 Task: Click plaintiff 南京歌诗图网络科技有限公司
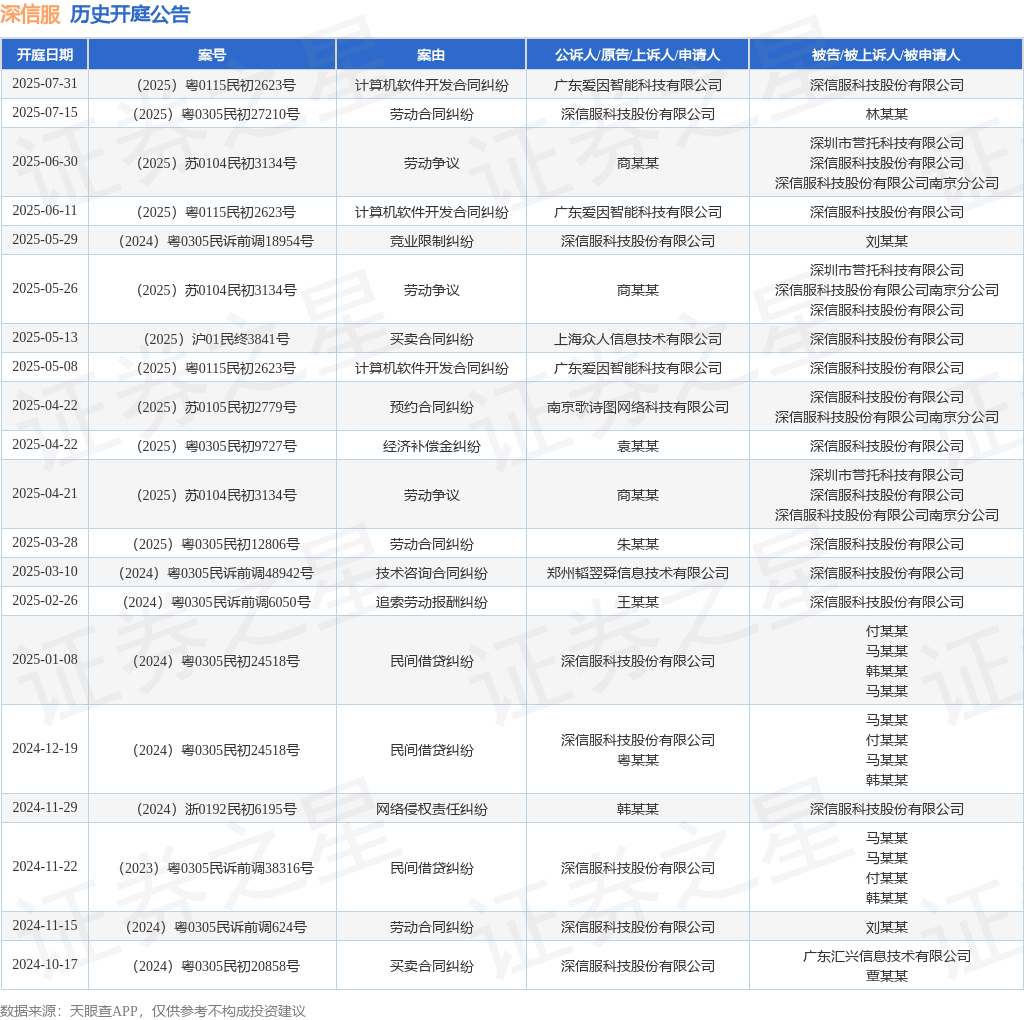pos(637,407)
